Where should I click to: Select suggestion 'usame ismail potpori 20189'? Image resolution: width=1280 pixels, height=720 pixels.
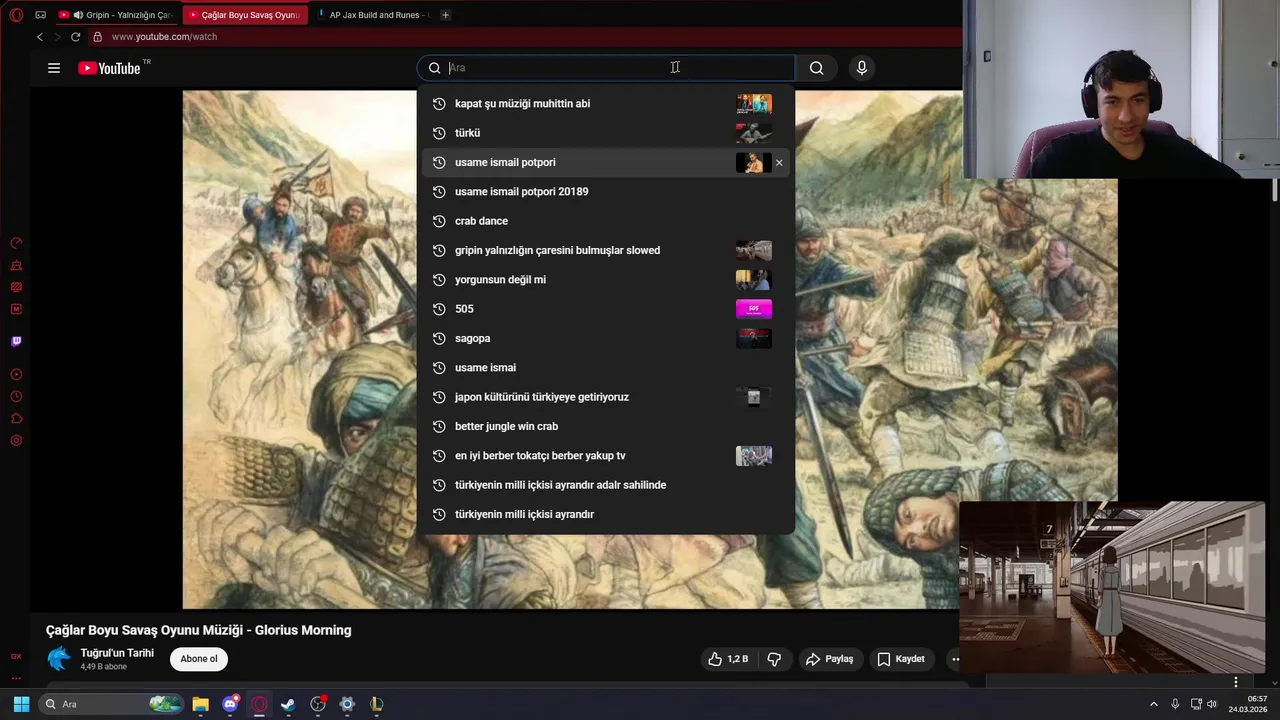pyautogui.click(x=606, y=192)
